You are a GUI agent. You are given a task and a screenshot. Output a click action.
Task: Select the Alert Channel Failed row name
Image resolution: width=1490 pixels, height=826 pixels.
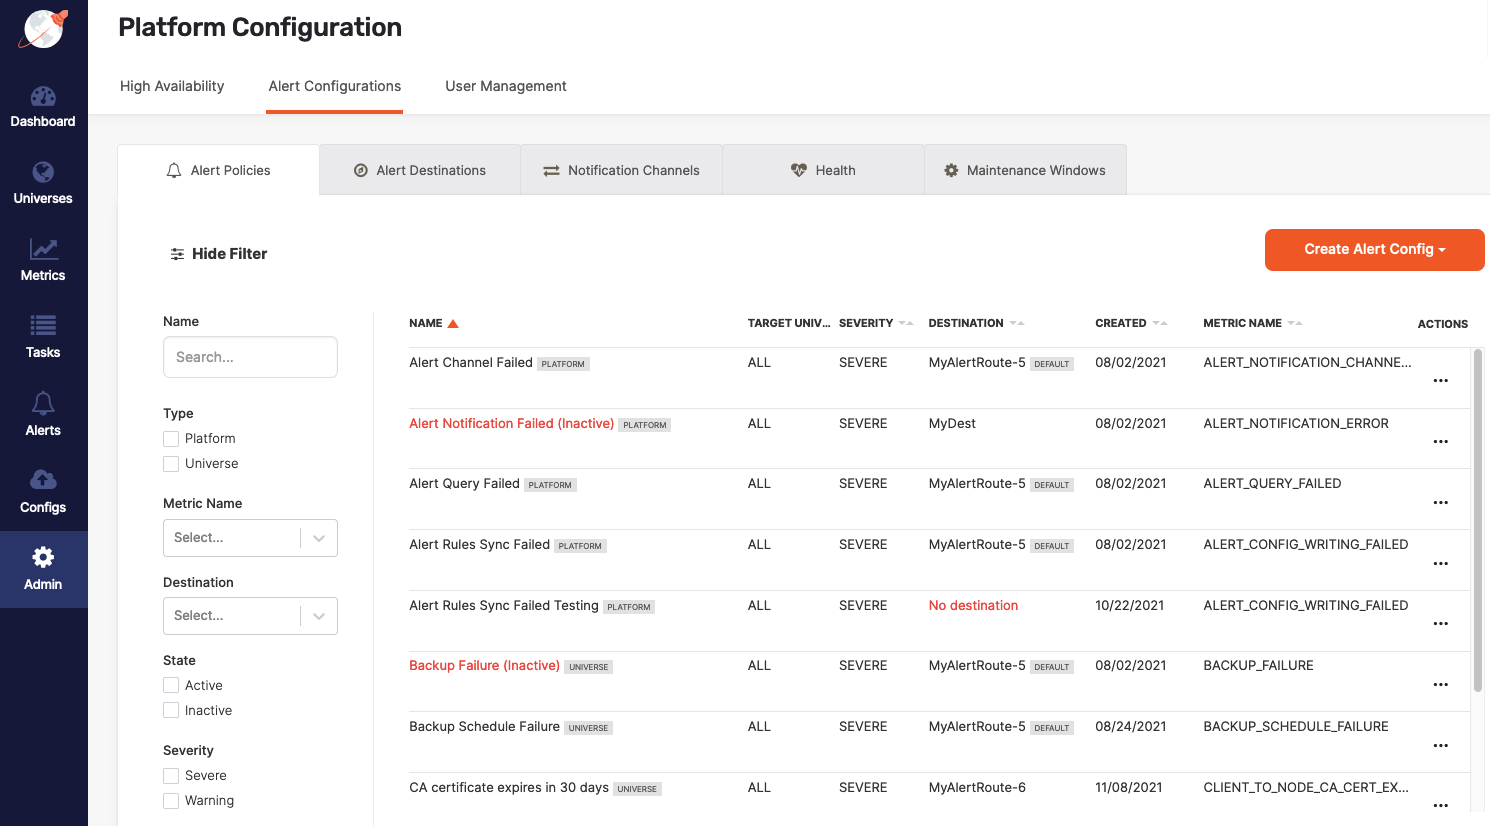[470, 363]
